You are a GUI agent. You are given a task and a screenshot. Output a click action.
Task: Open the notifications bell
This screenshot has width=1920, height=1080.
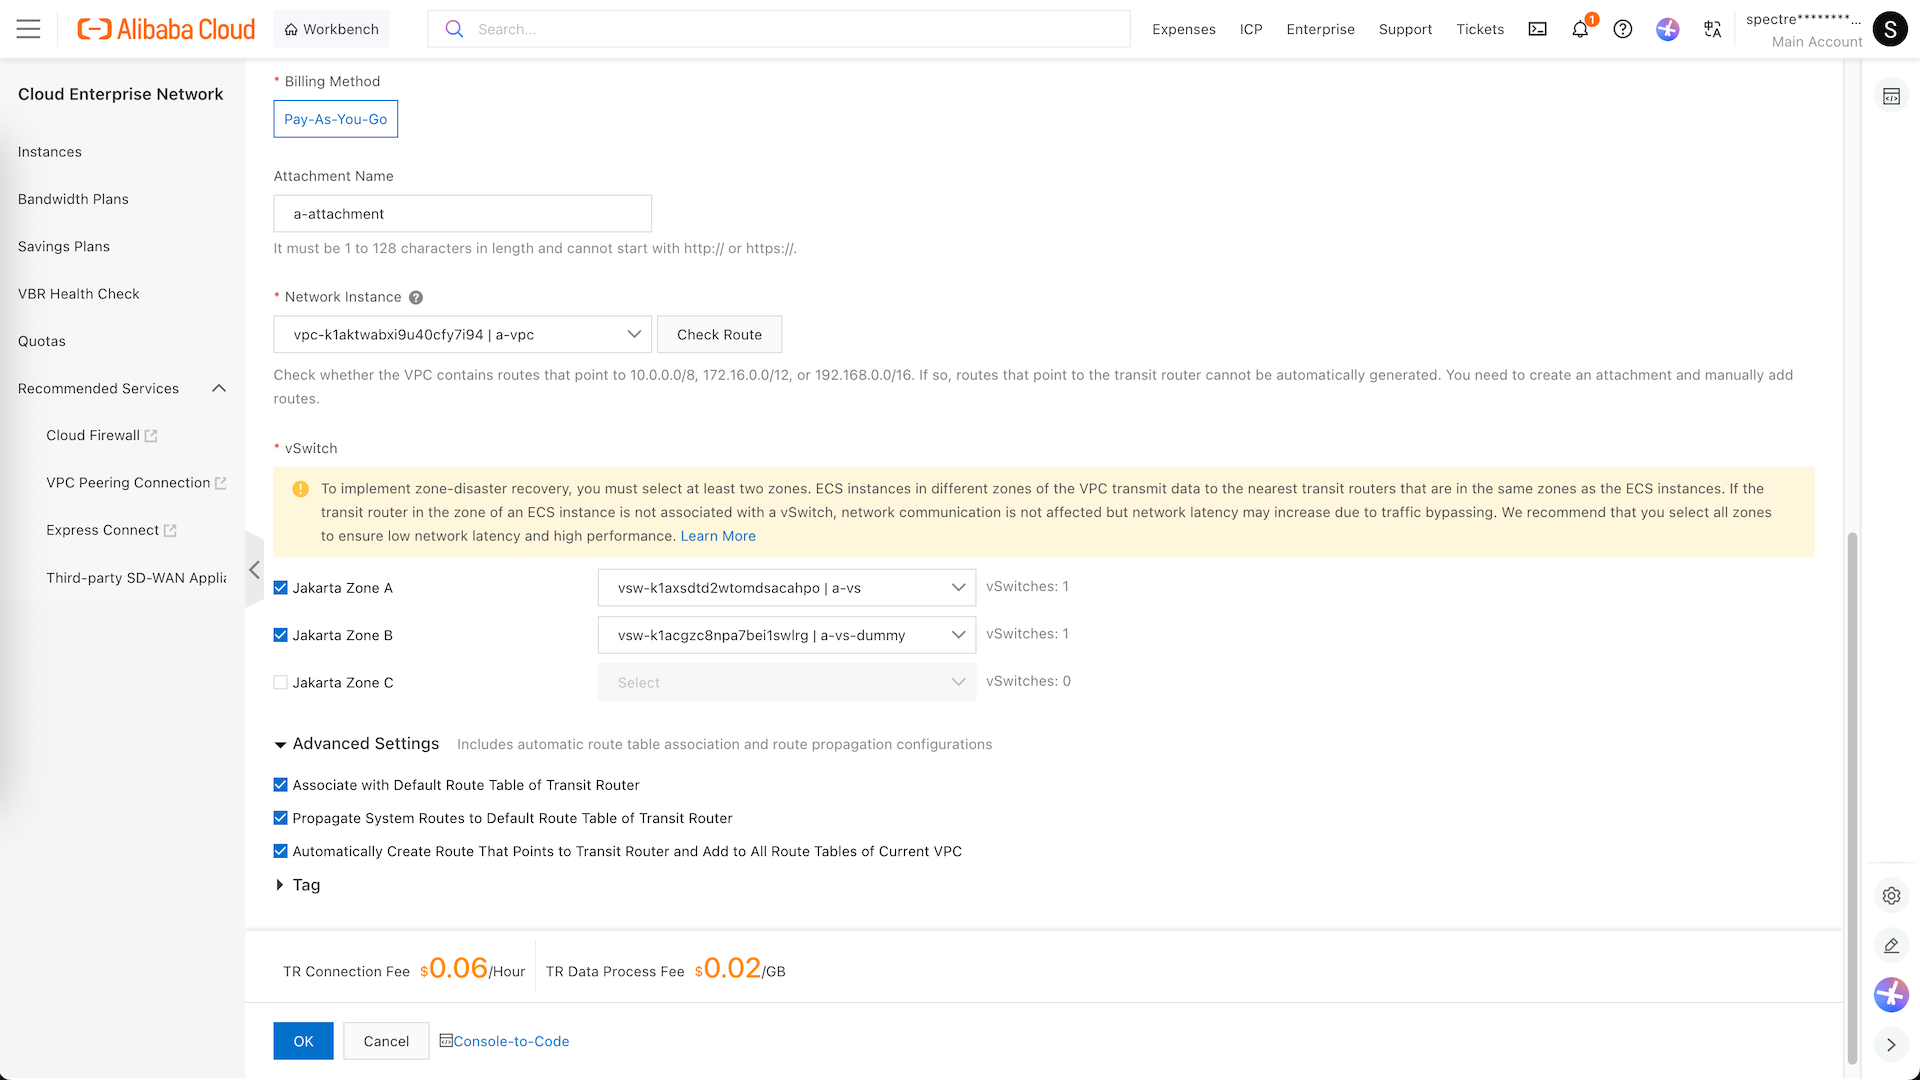click(1580, 29)
